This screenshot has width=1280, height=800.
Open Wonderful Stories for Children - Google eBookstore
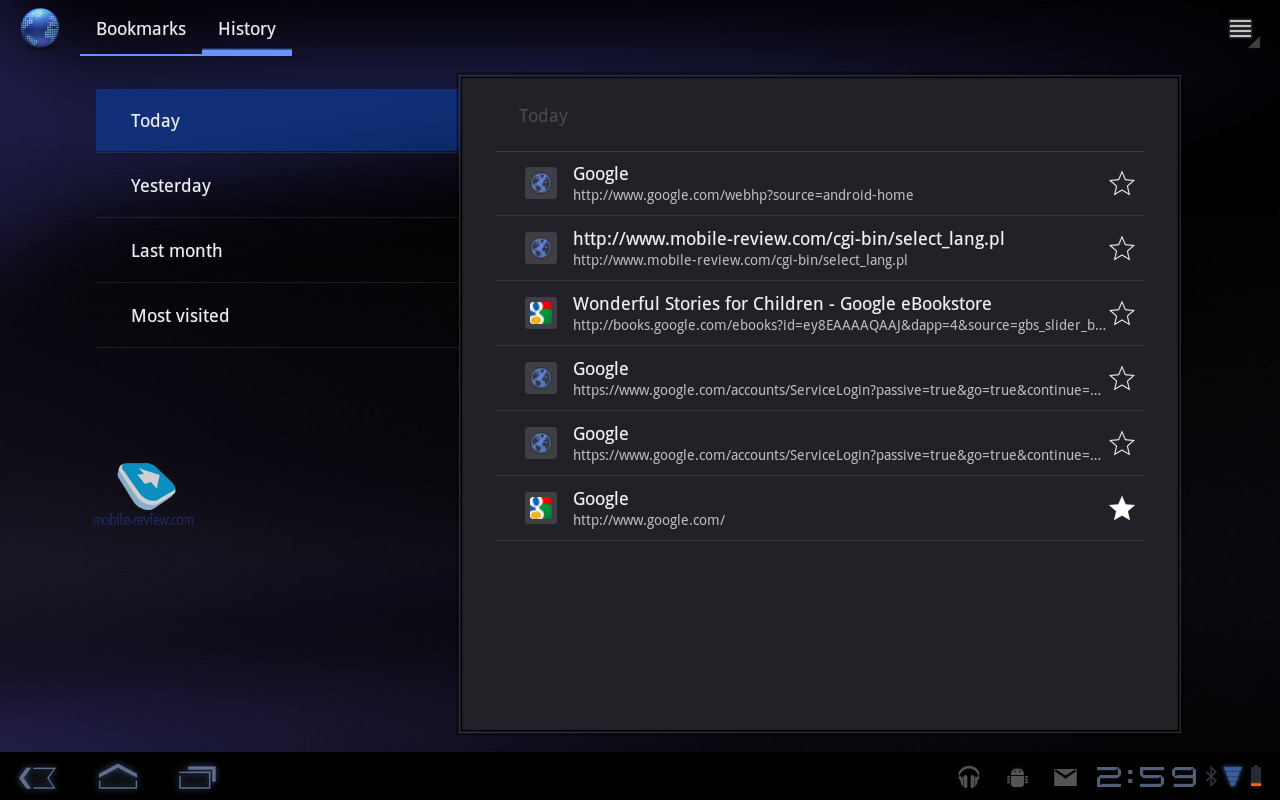pyautogui.click(x=819, y=314)
